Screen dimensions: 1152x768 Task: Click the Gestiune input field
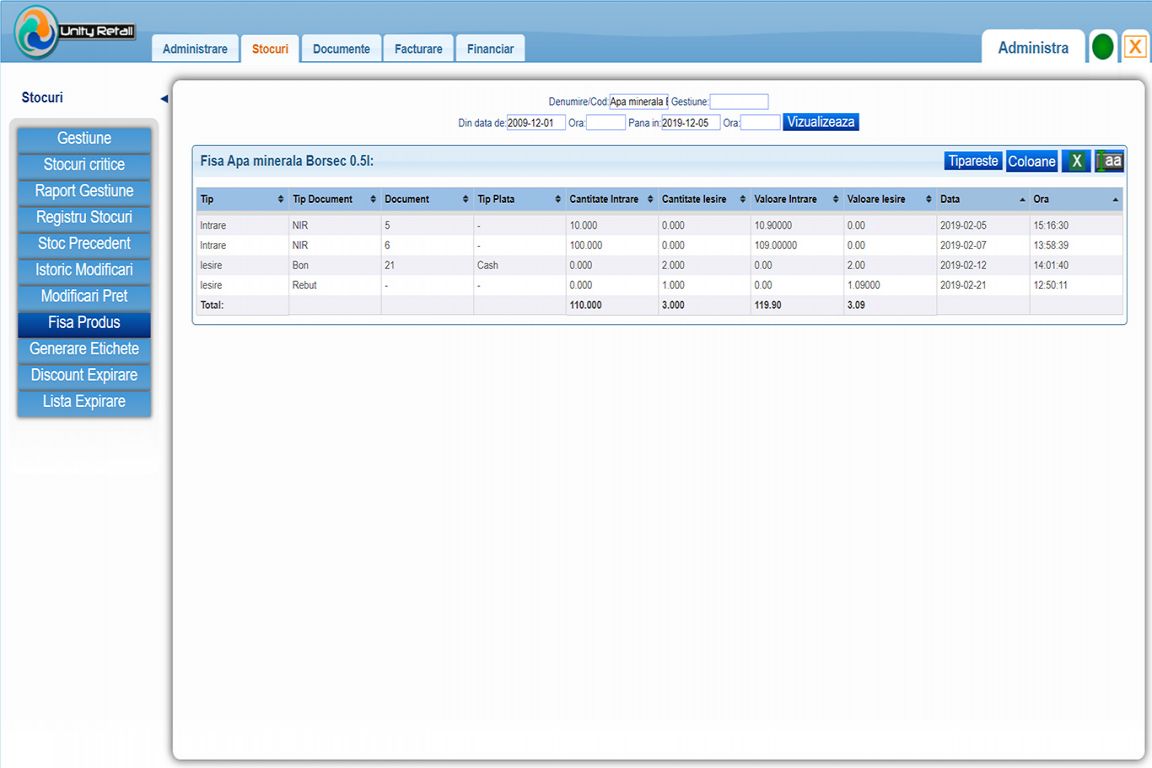pyautogui.click(x=739, y=101)
